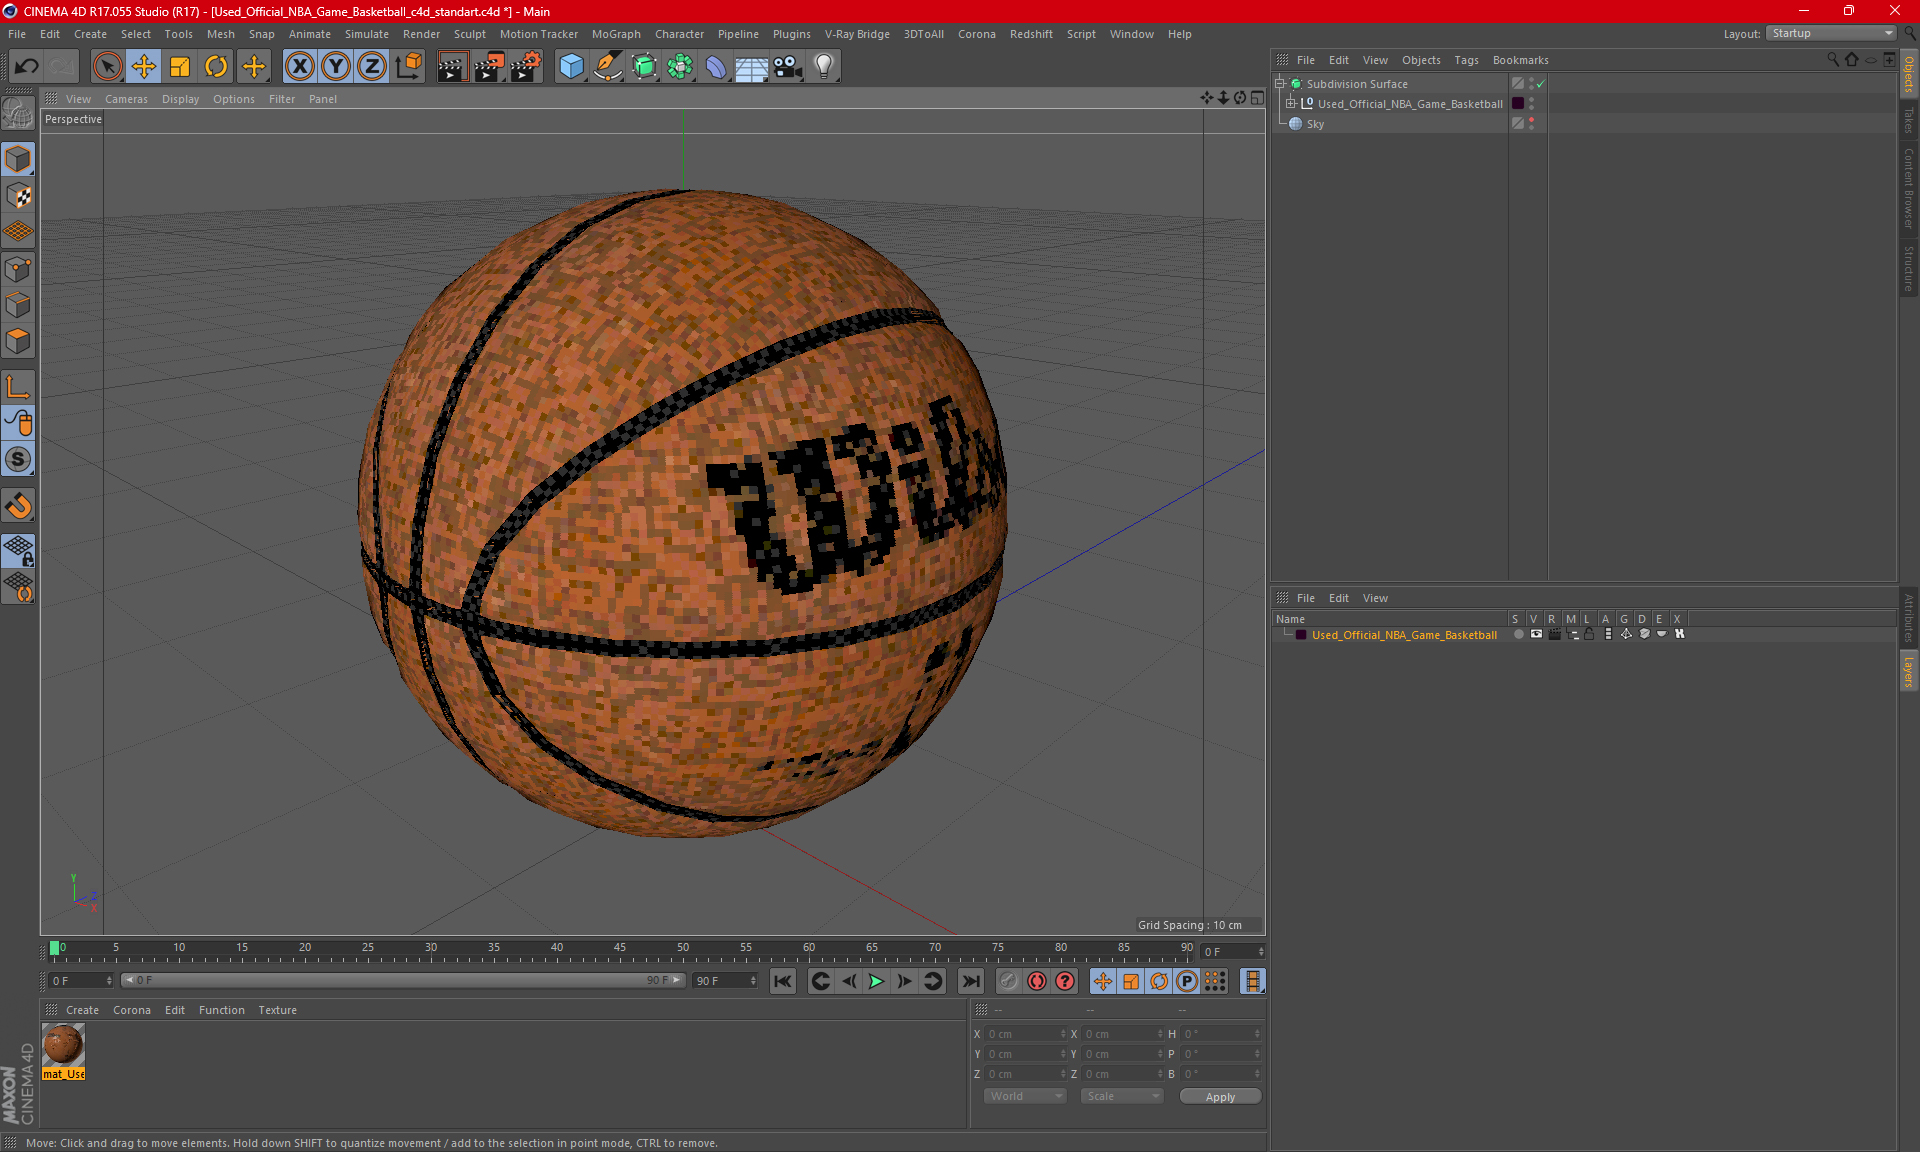Switch to Make Editable mode icon
The width and height of the screenshot is (1920, 1152).
click(x=18, y=114)
